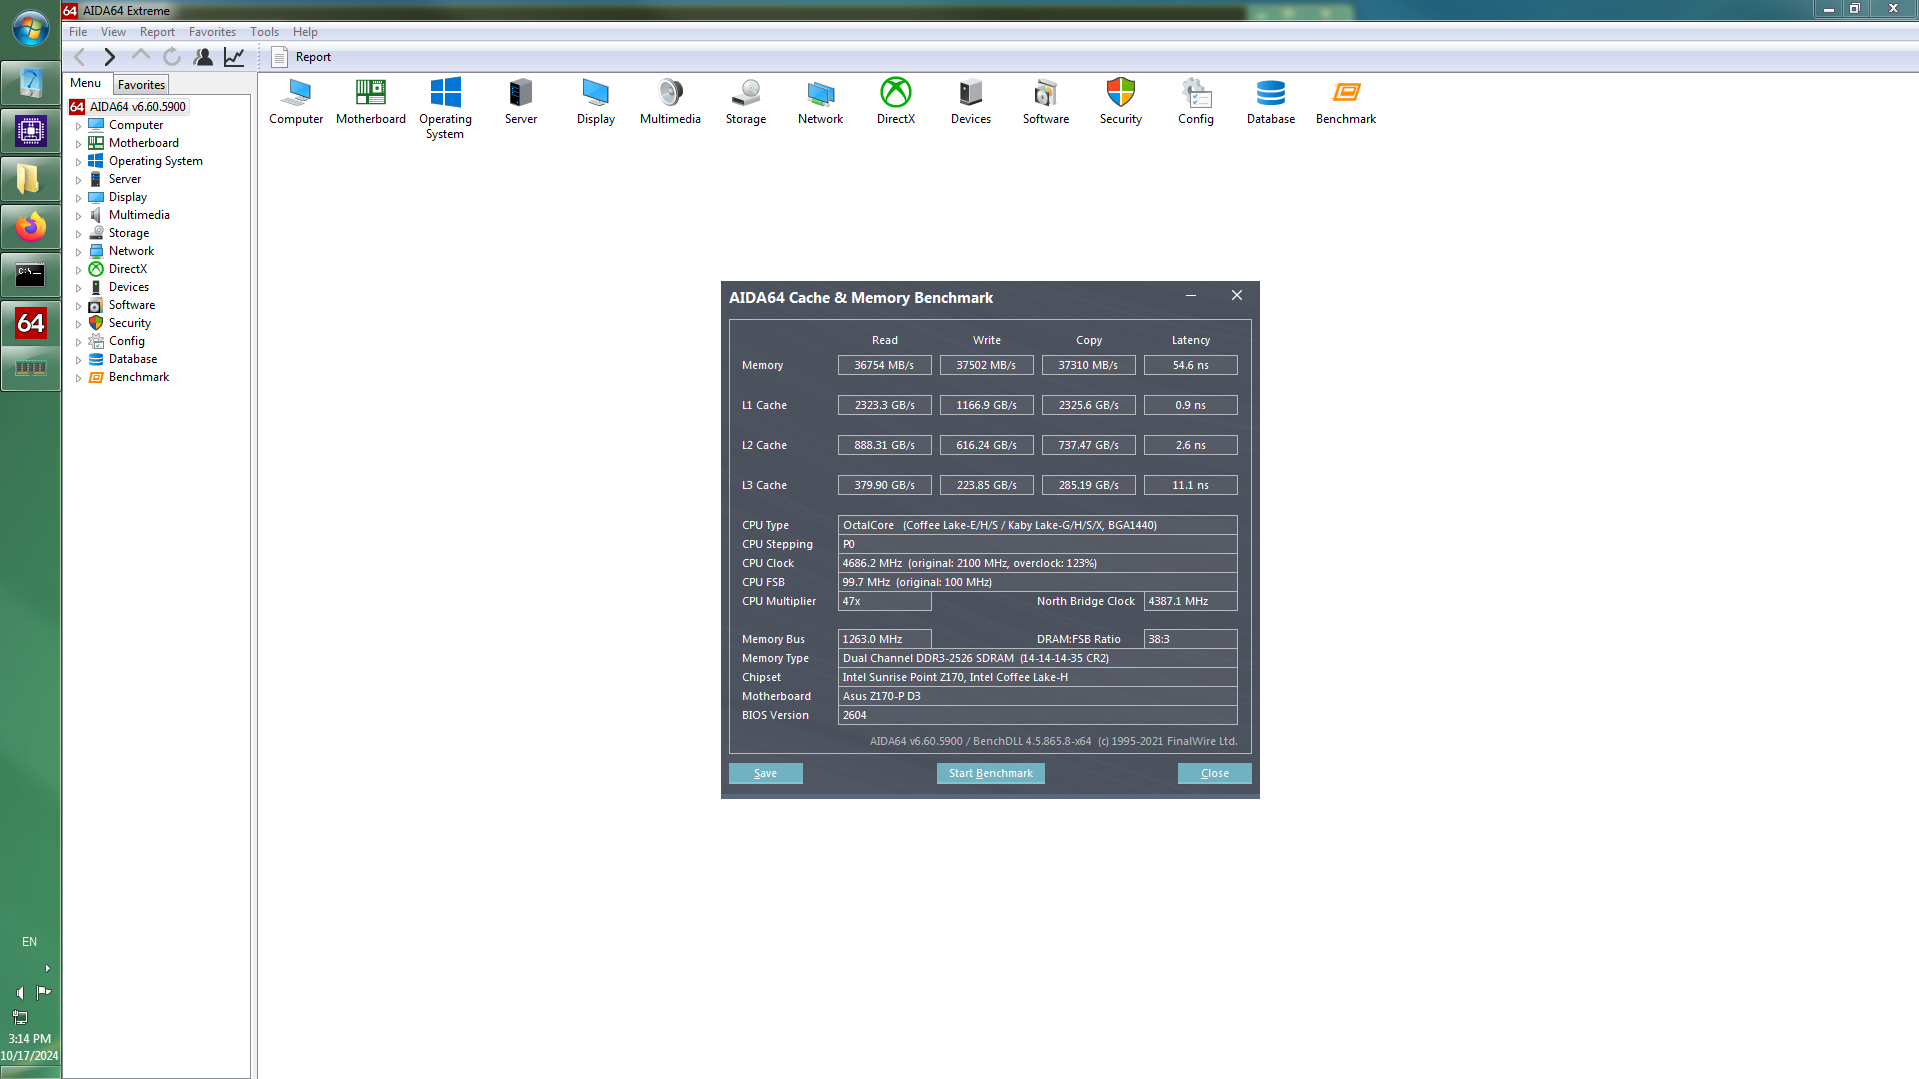Click the graph chart toolbar icon
Screen dimensions: 1919x1079
(234, 57)
